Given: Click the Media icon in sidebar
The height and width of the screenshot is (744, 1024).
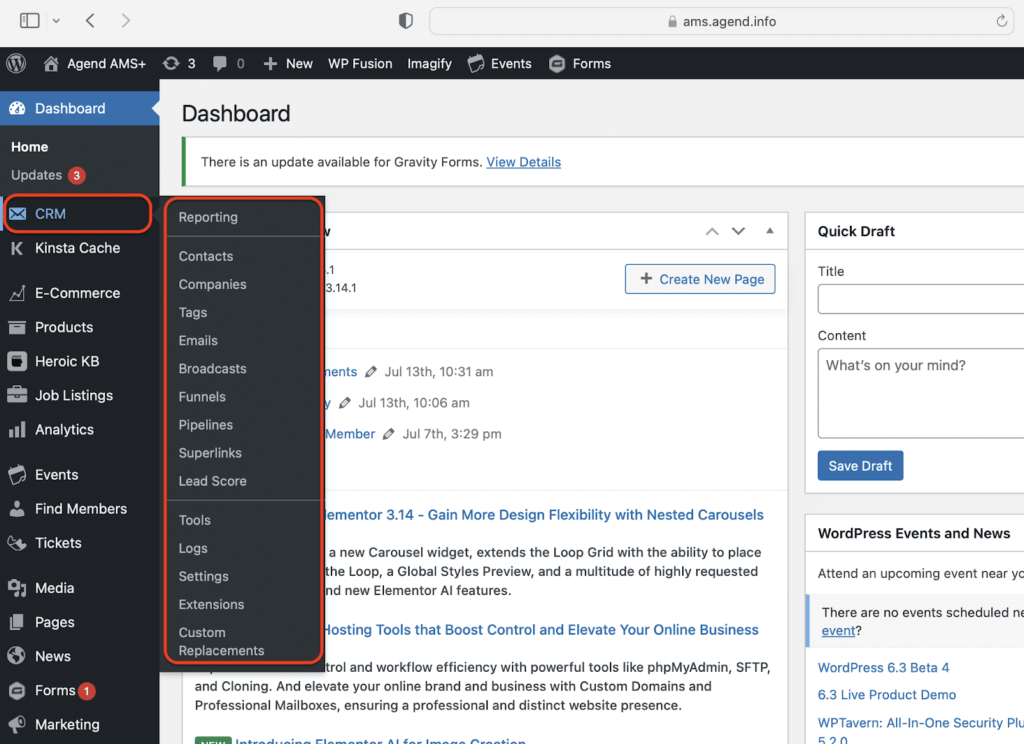Looking at the screenshot, I should [x=18, y=589].
